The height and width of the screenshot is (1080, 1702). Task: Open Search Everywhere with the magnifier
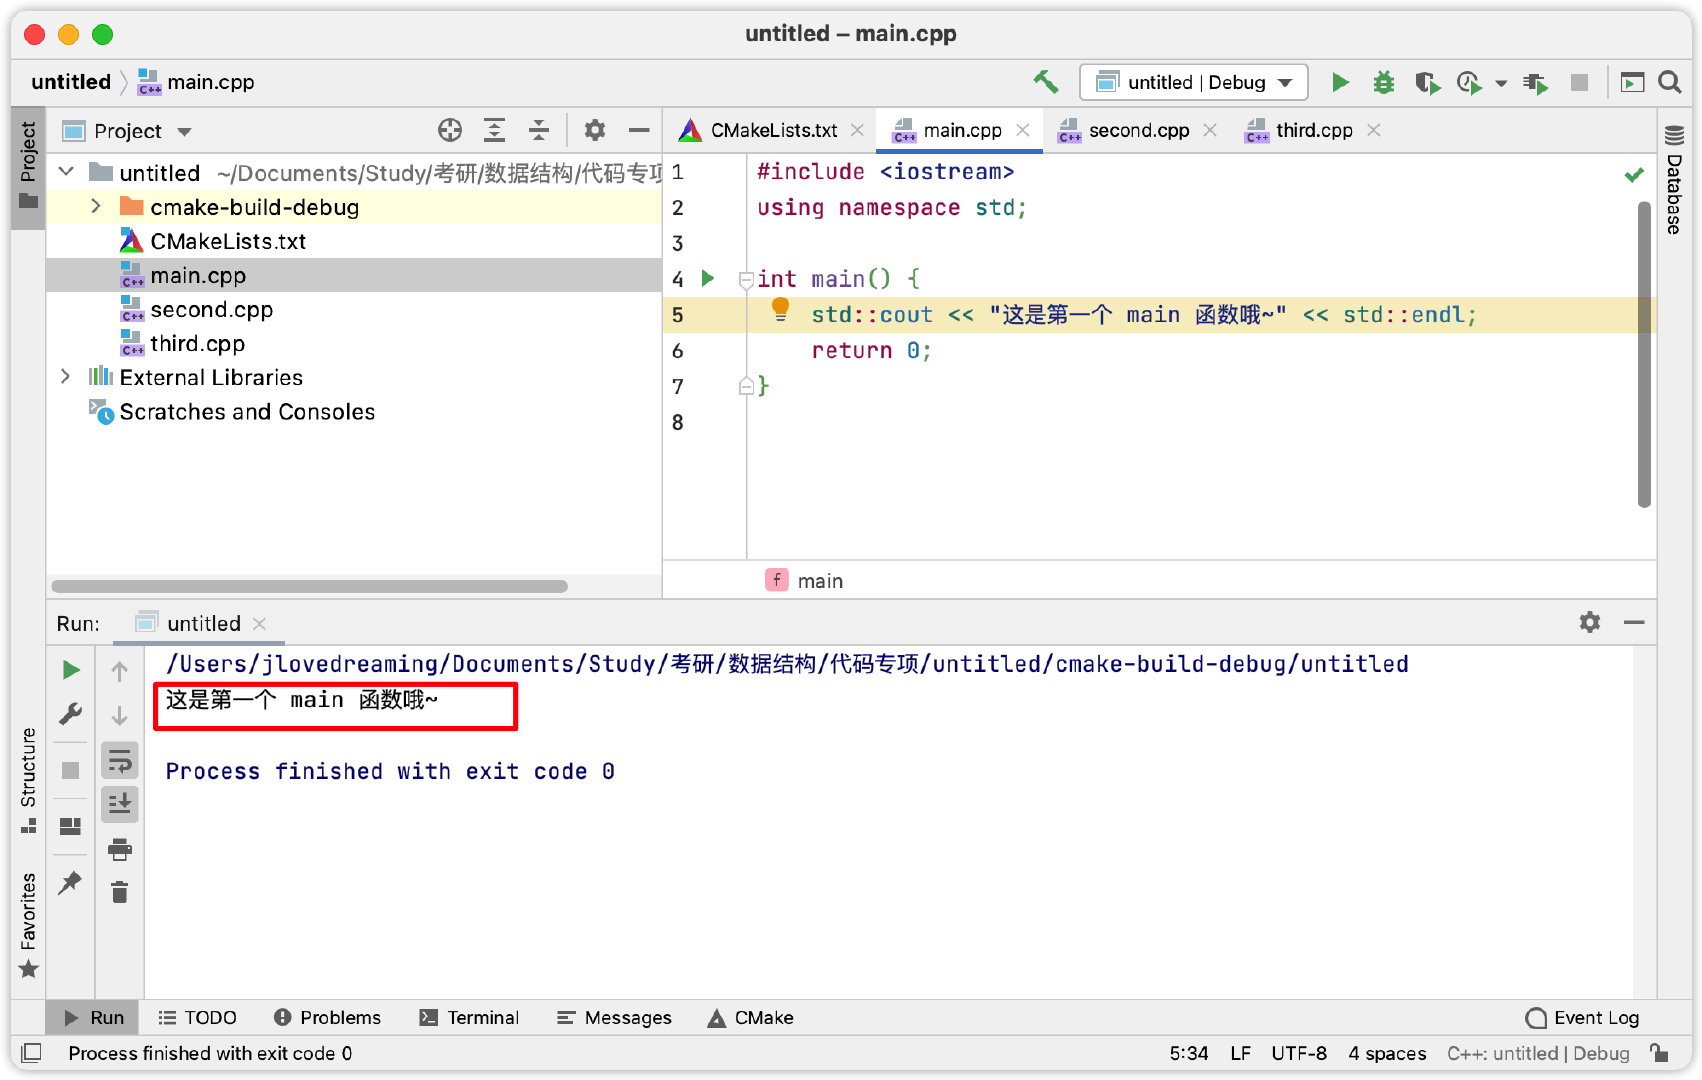(1669, 82)
